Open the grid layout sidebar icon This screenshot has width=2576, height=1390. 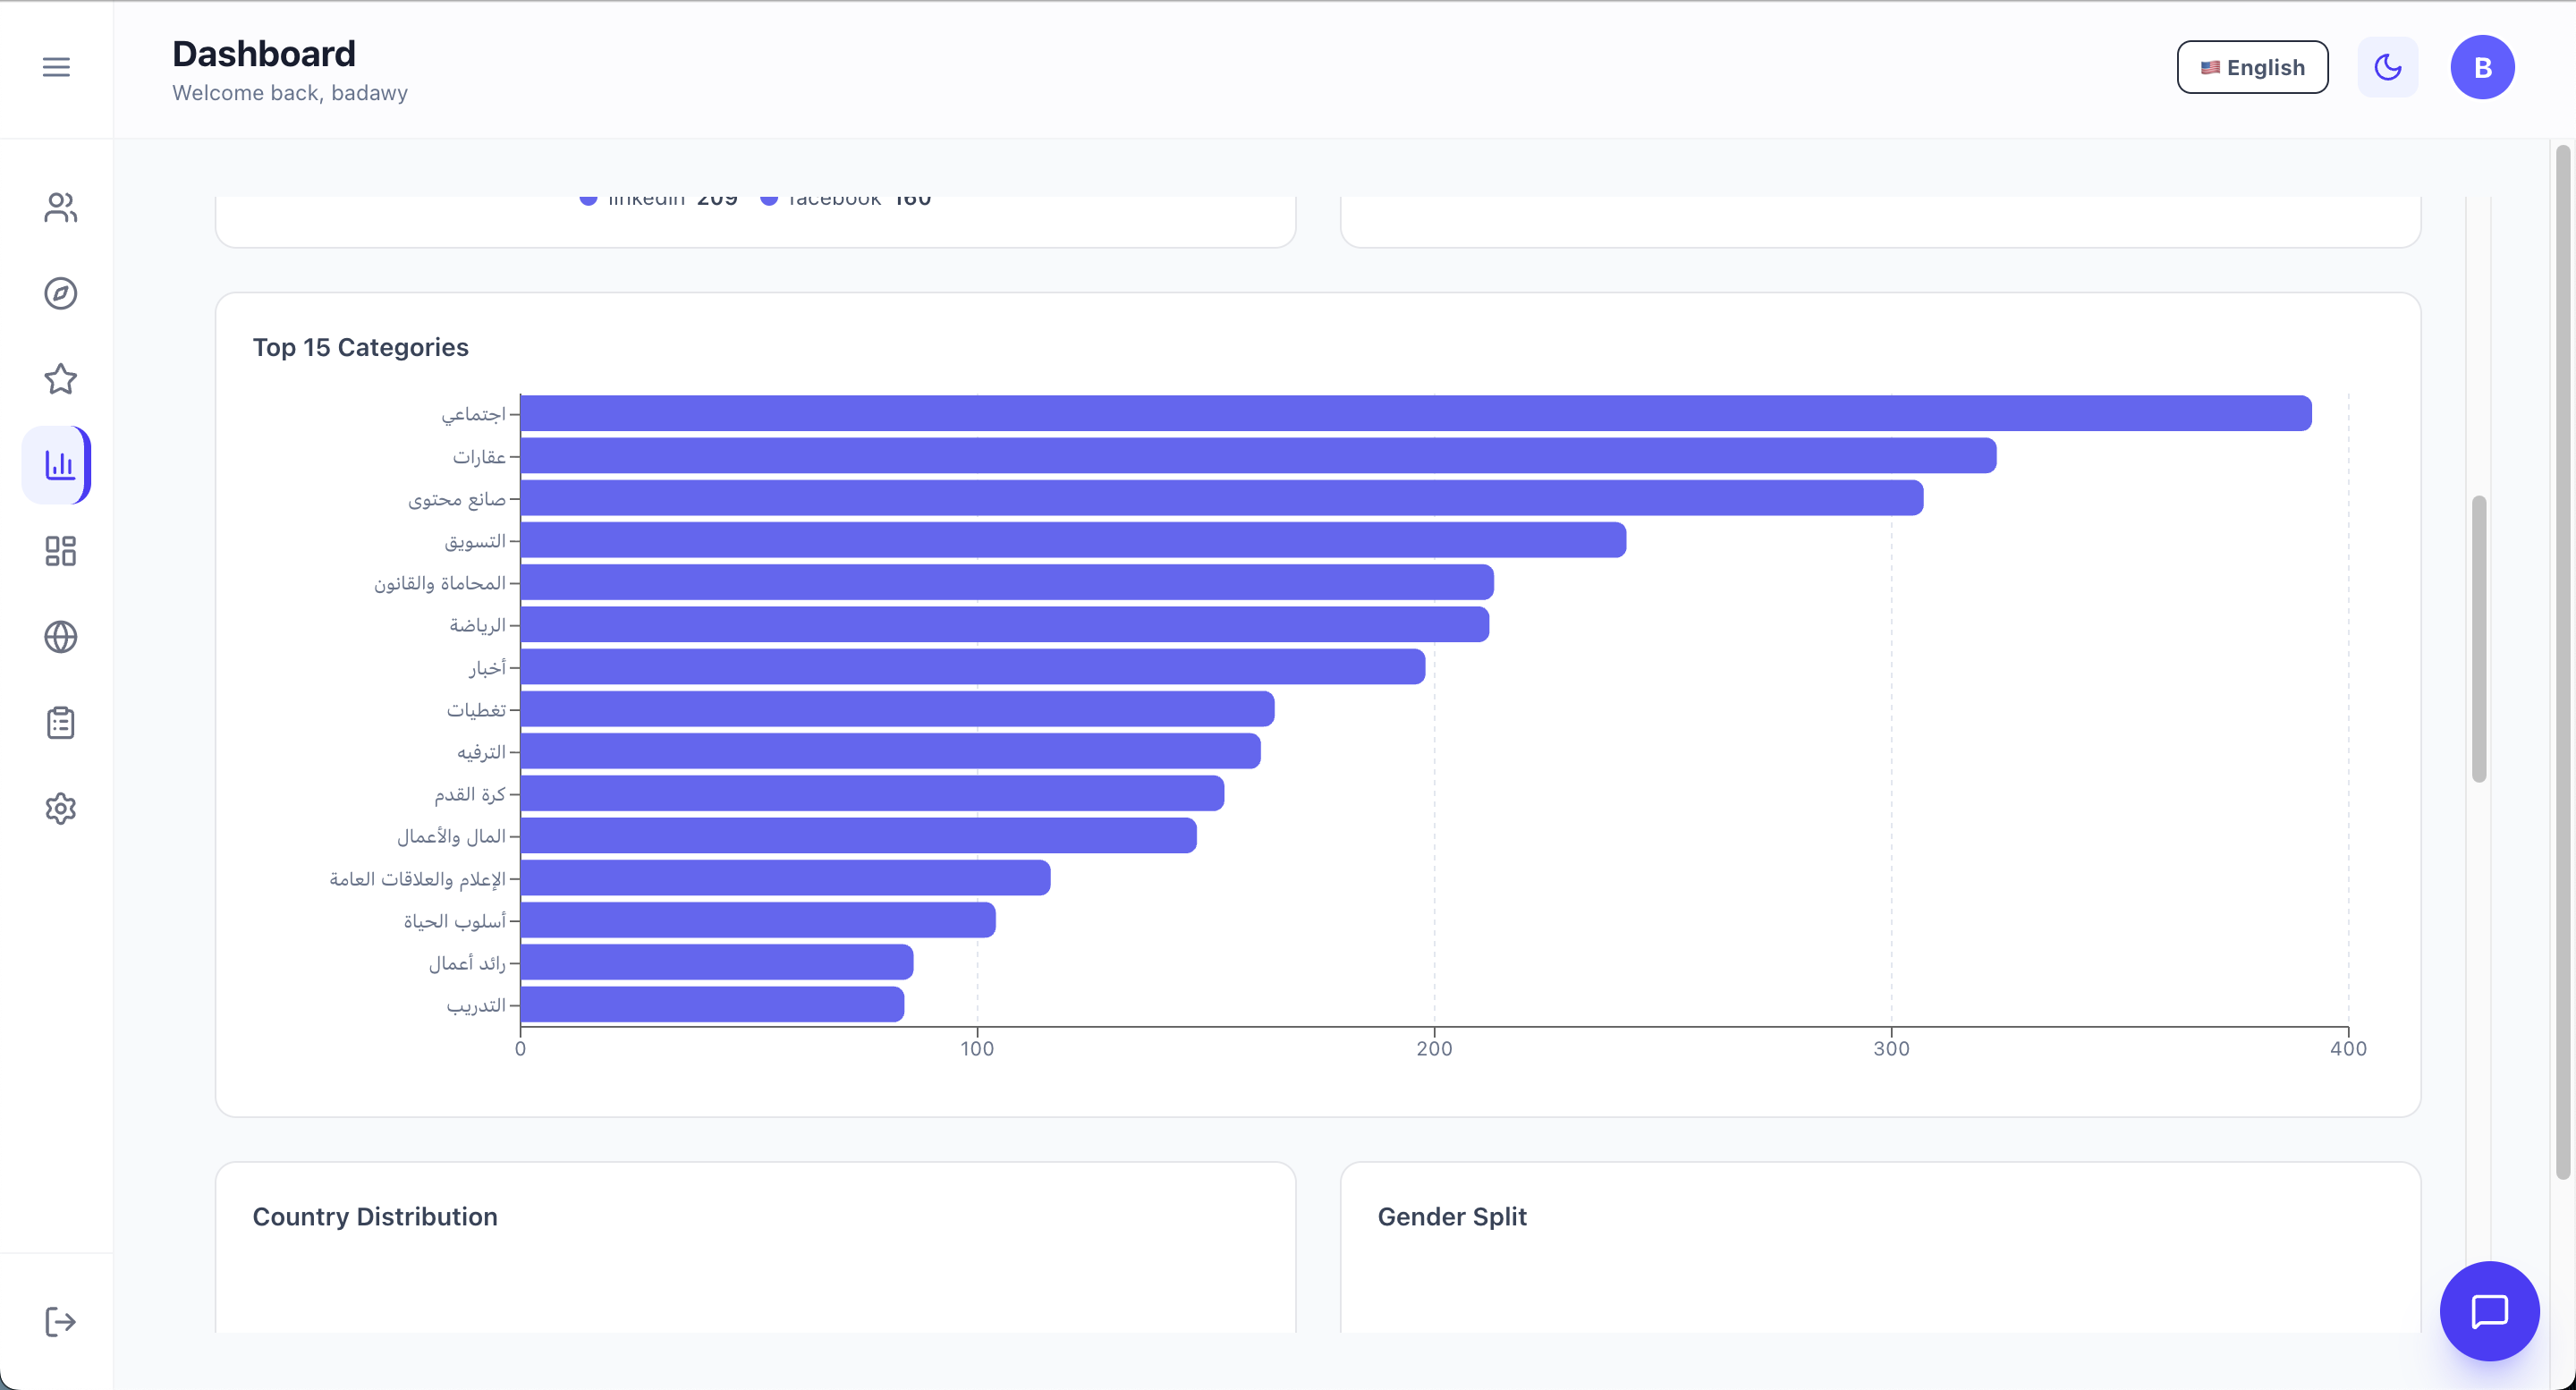point(60,551)
